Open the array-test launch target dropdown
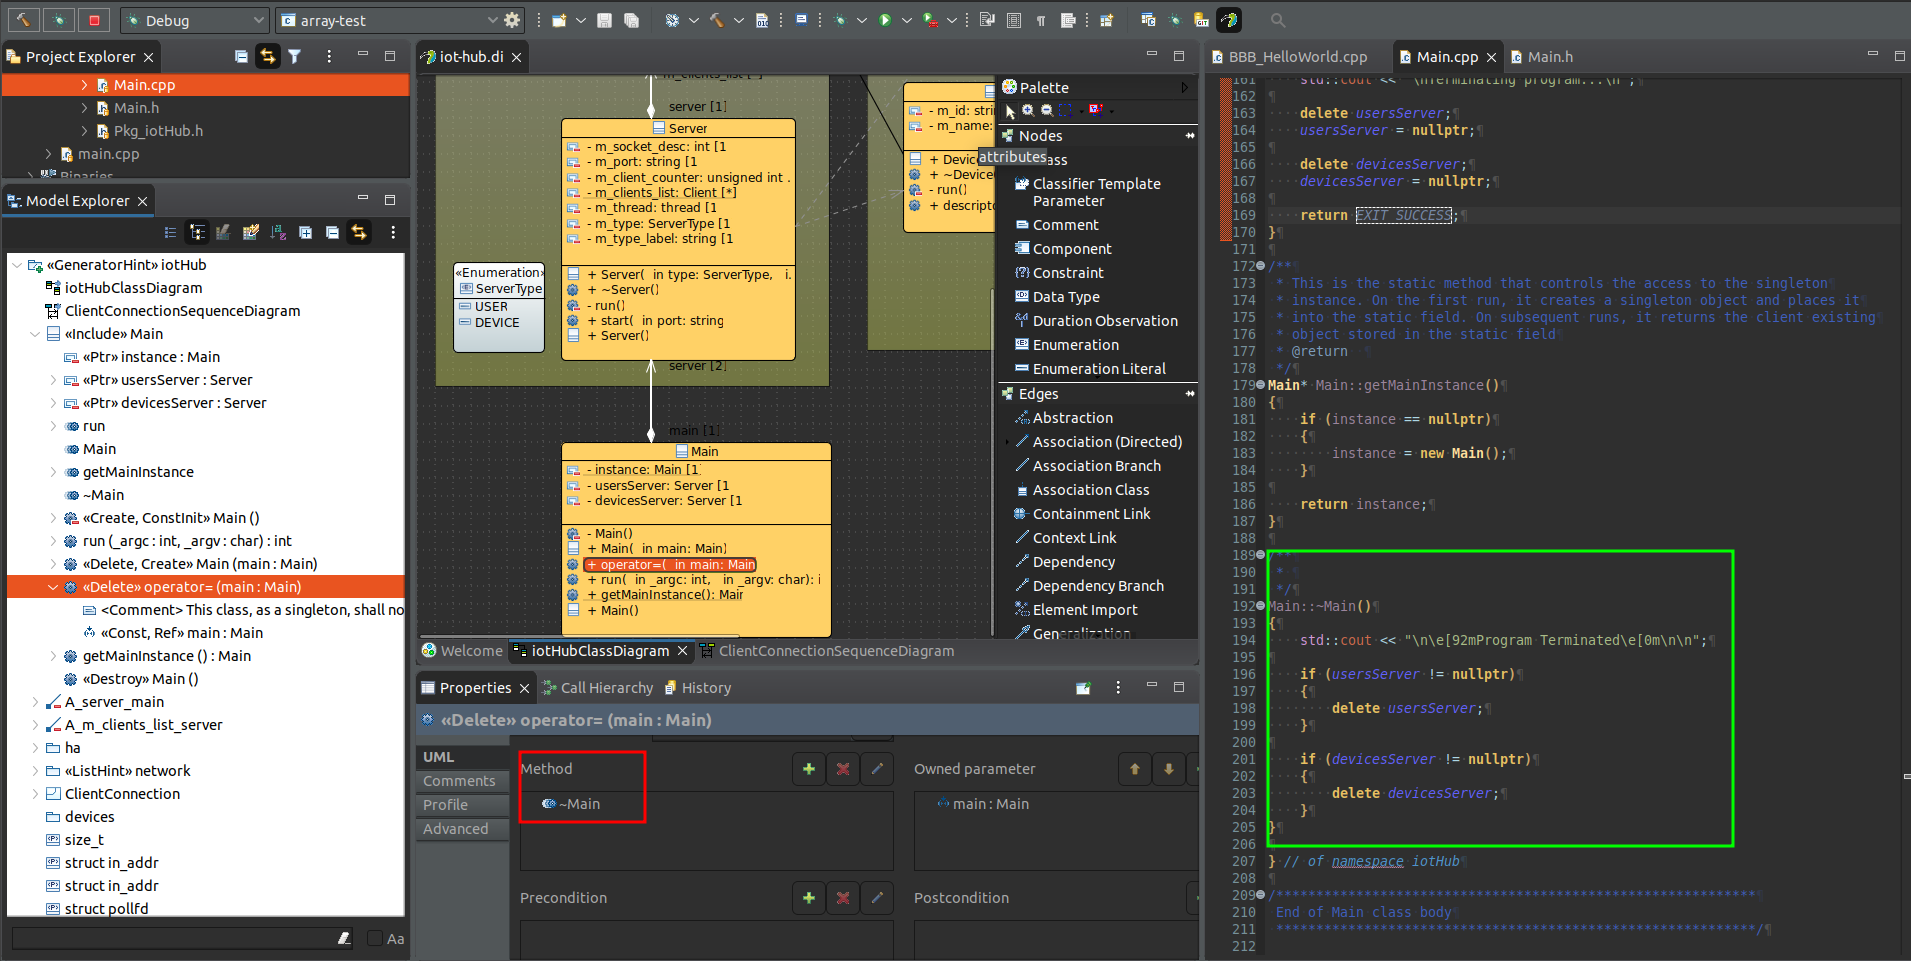 [x=492, y=20]
